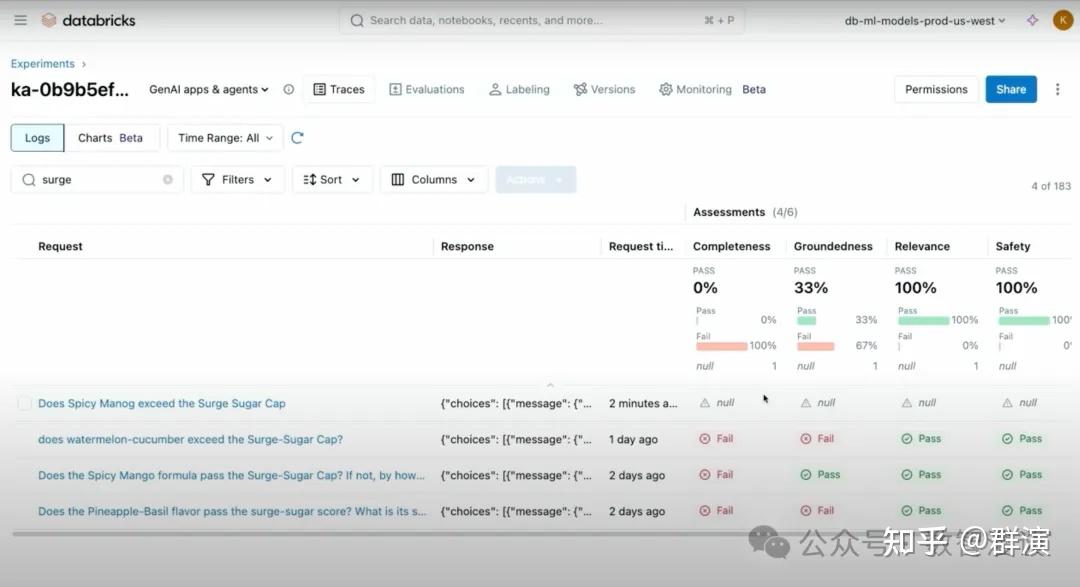Open the AI assistant sparkle icon
The width and height of the screenshot is (1080, 587).
click(x=1032, y=20)
